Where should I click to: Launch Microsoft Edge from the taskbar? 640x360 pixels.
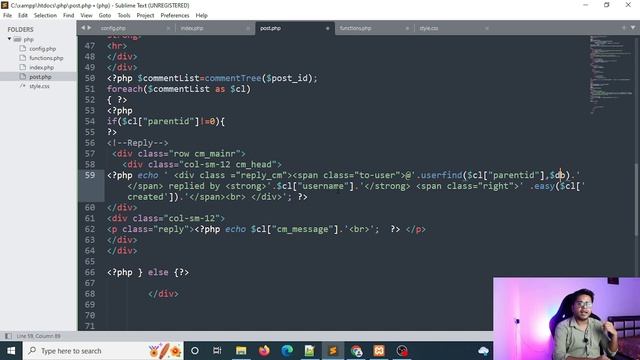tap(287, 351)
